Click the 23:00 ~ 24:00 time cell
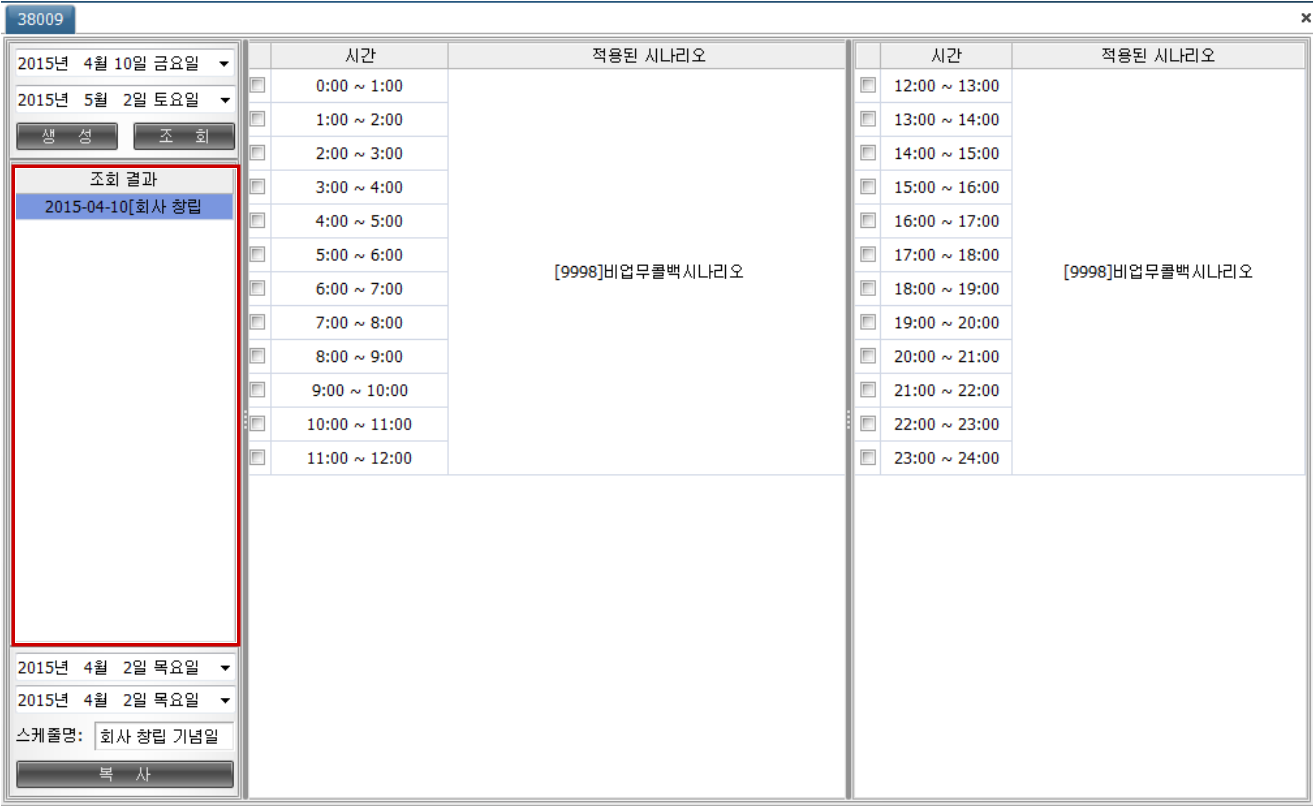 click(946, 458)
